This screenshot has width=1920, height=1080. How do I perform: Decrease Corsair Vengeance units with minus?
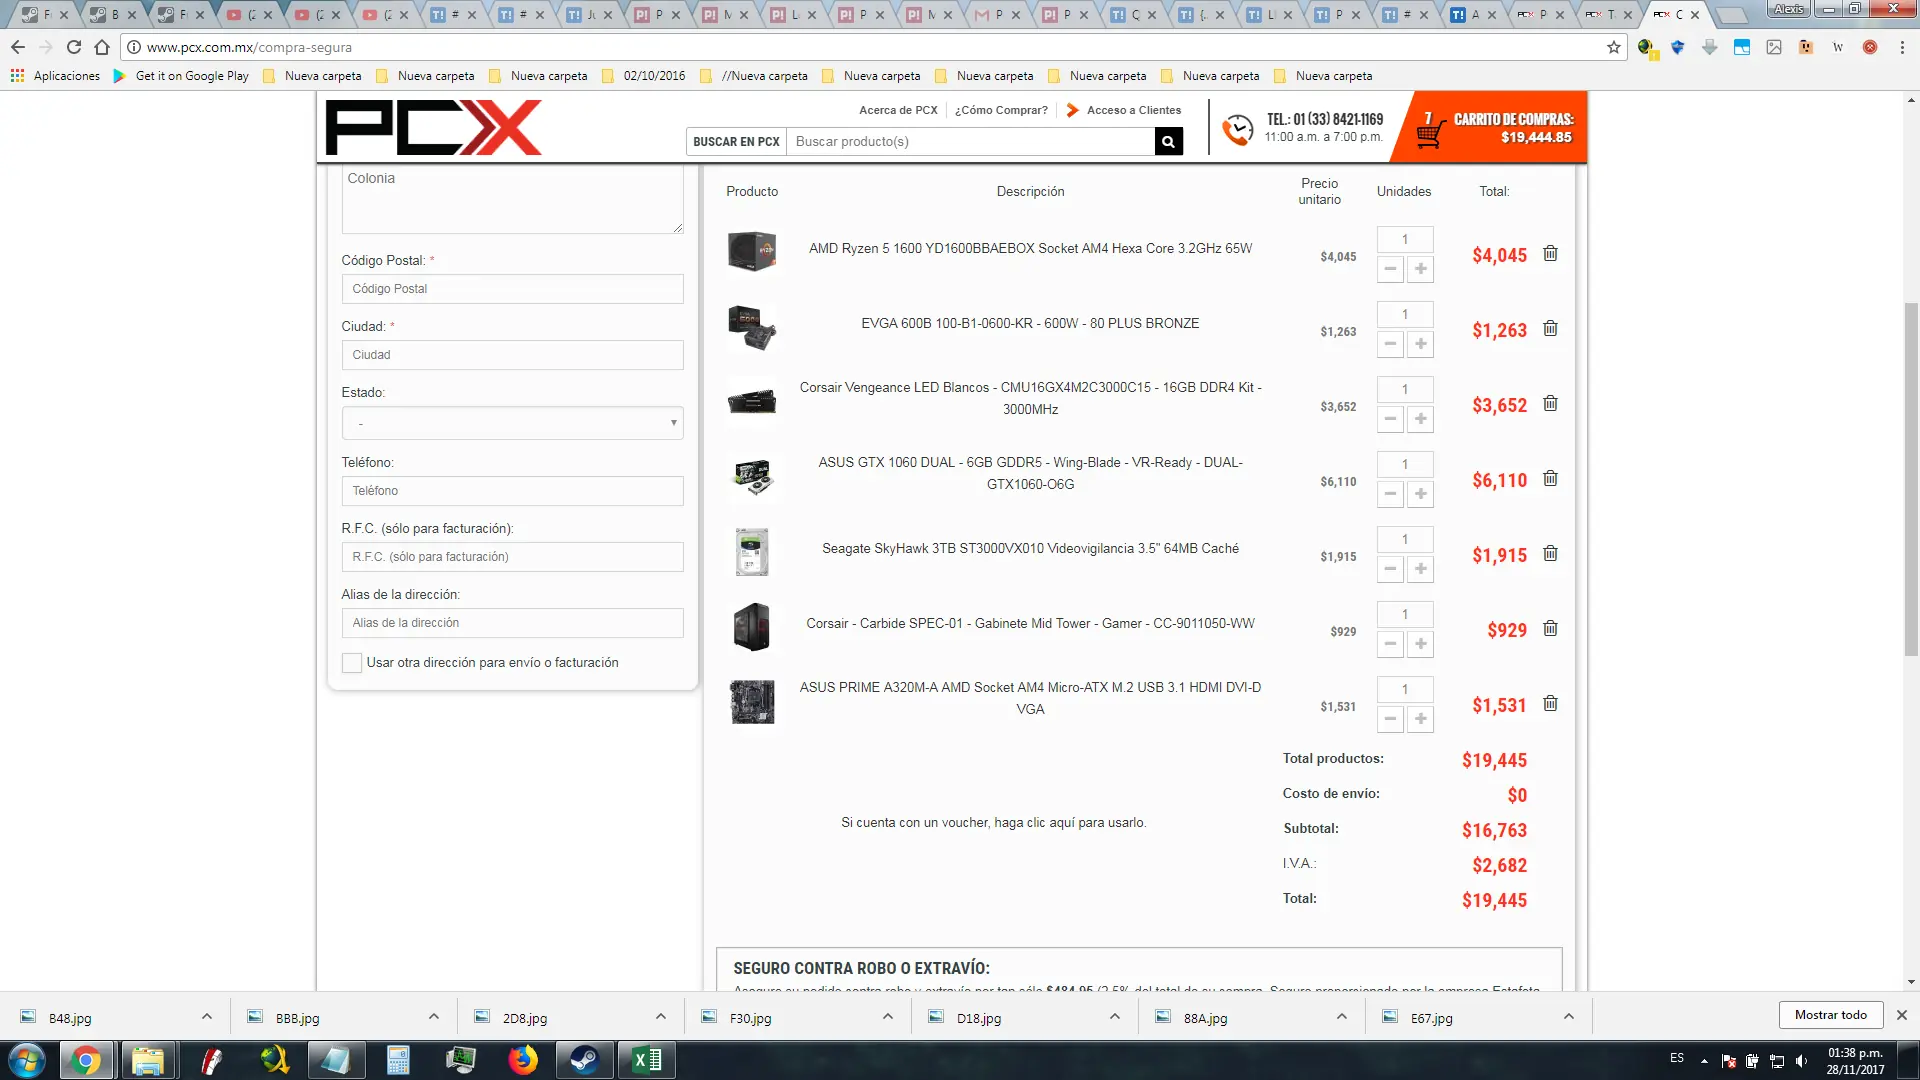(x=1390, y=419)
